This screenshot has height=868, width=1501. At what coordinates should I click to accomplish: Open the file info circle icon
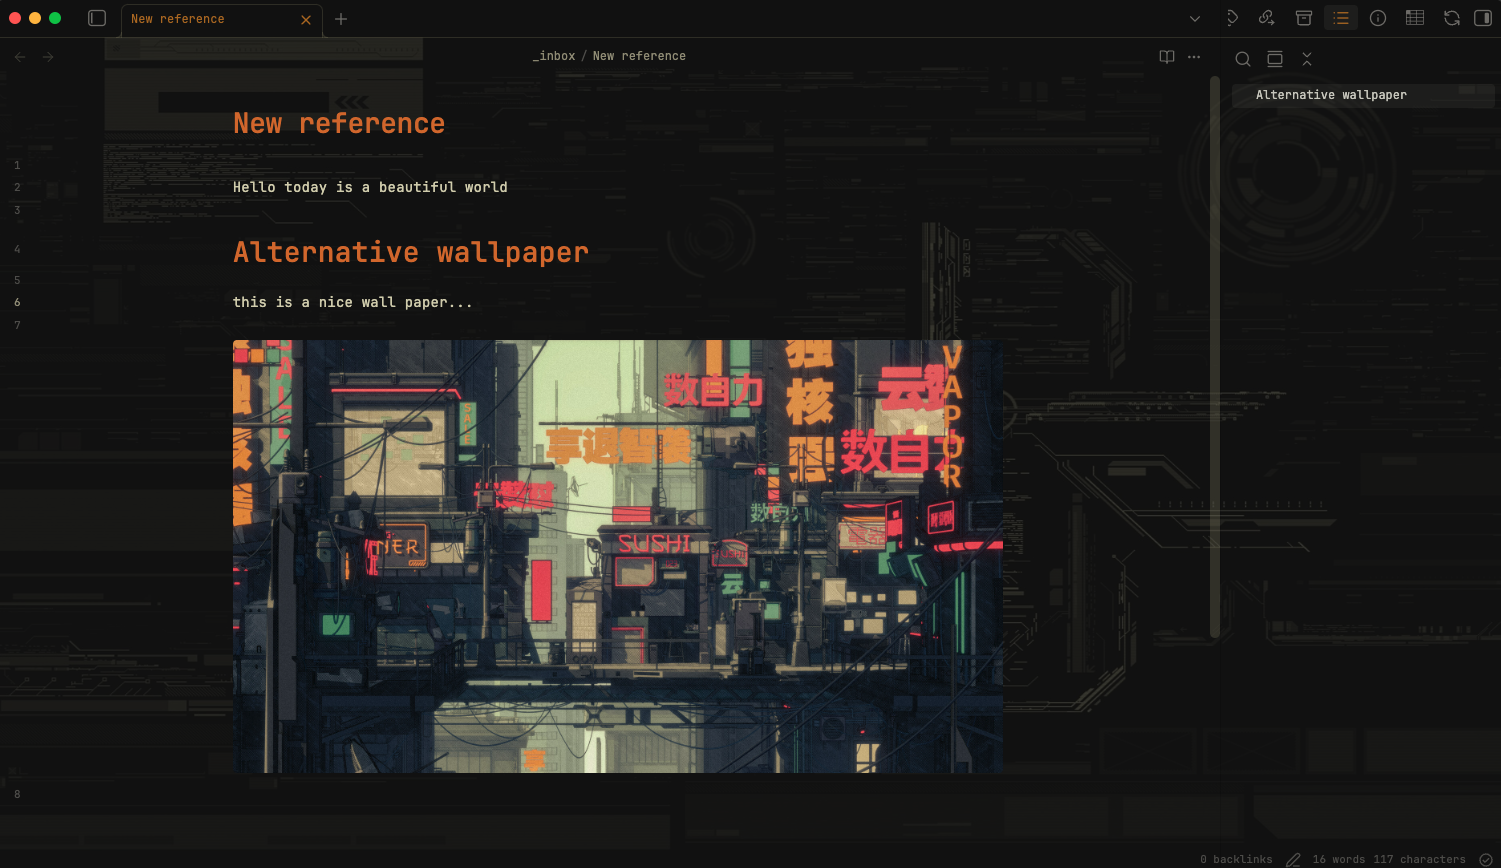[1378, 18]
